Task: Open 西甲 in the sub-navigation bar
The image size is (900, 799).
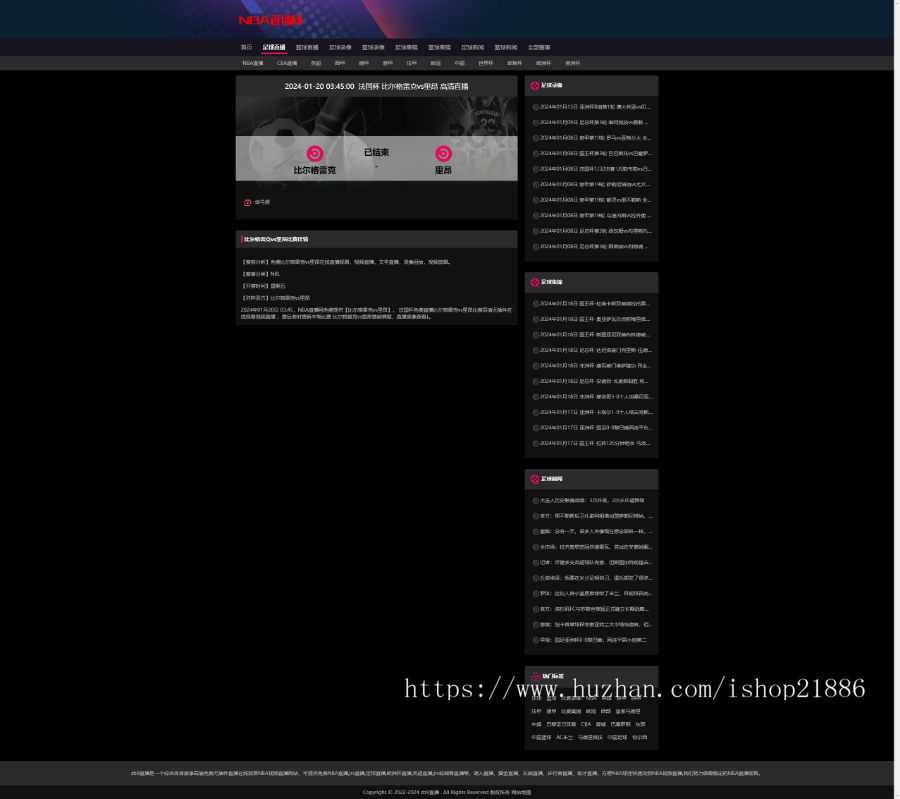Action: pyautogui.click(x=340, y=63)
